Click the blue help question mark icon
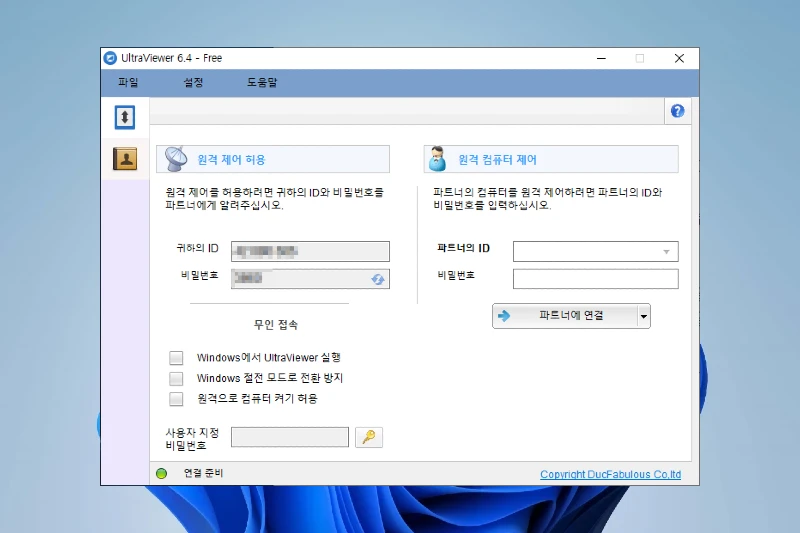Image resolution: width=800 pixels, height=533 pixels. 678,111
